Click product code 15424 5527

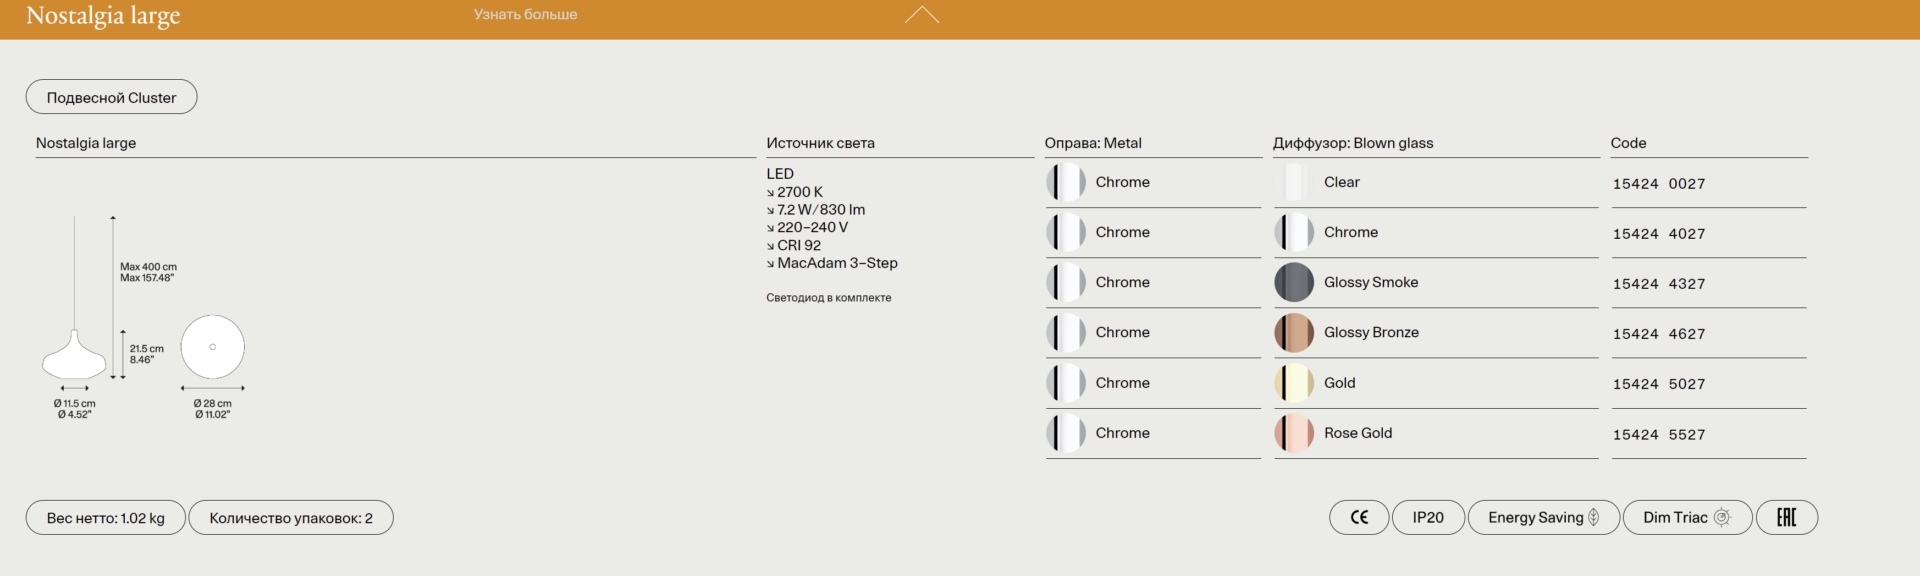1658,435
